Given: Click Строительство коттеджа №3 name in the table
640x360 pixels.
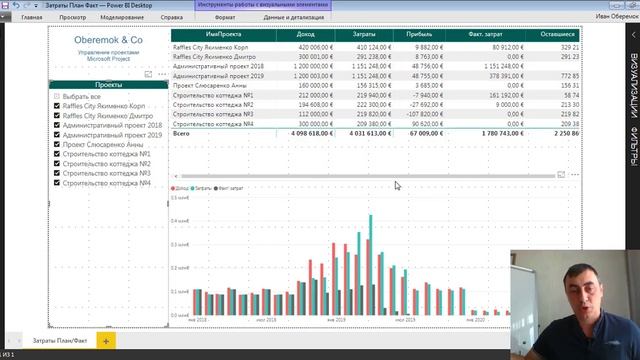Looking at the screenshot, I should click(213, 114).
